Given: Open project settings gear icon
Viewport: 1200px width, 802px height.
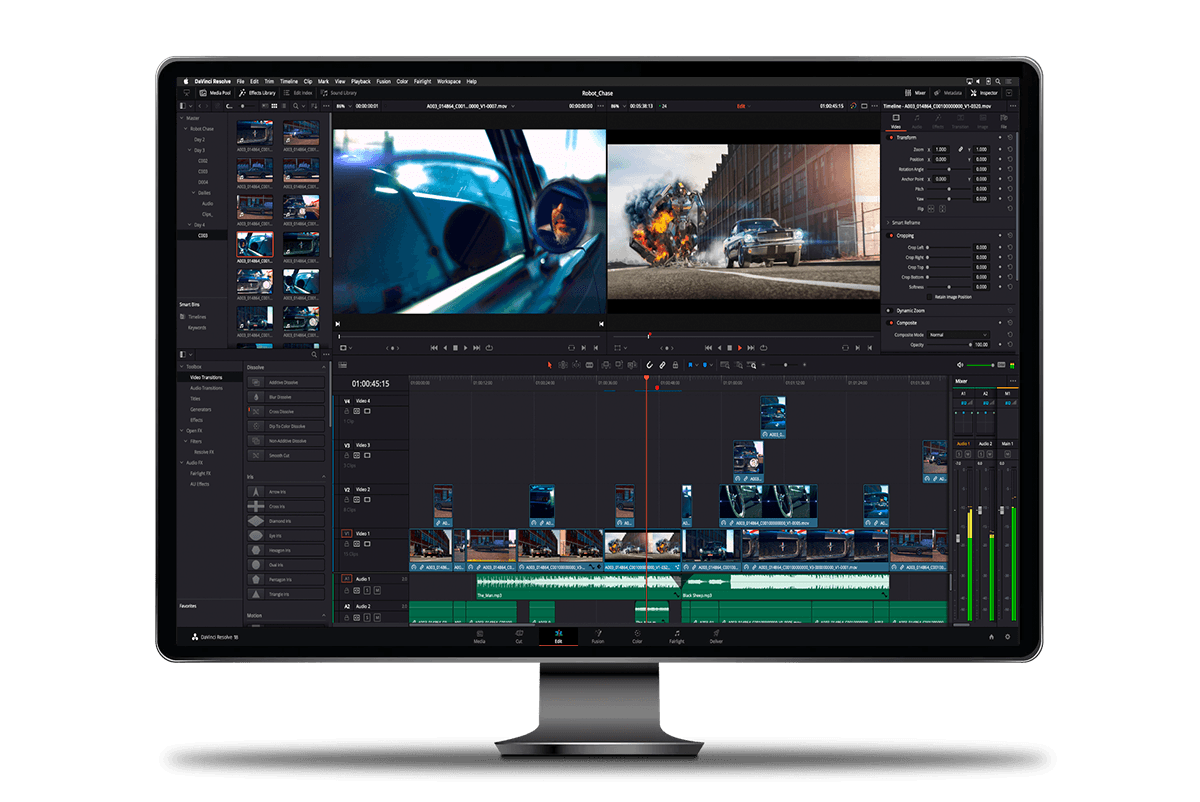Looking at the screenshot, I should click(1007, 636).
